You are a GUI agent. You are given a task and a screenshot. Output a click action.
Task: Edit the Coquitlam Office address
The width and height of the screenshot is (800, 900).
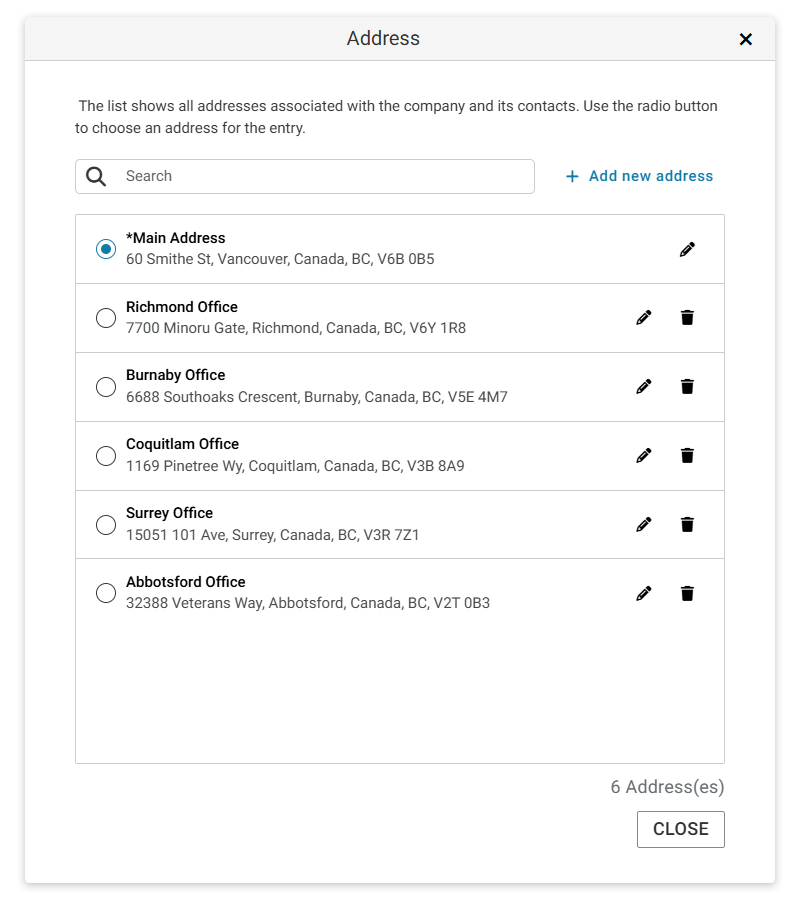[644, 455]
